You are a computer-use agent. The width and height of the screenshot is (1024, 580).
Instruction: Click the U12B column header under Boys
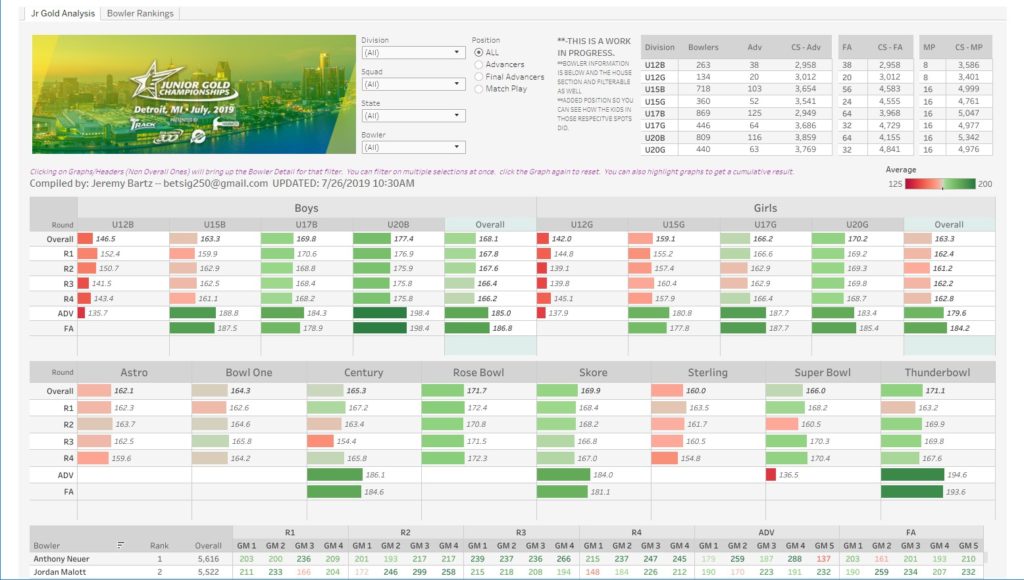coord(123,224)
